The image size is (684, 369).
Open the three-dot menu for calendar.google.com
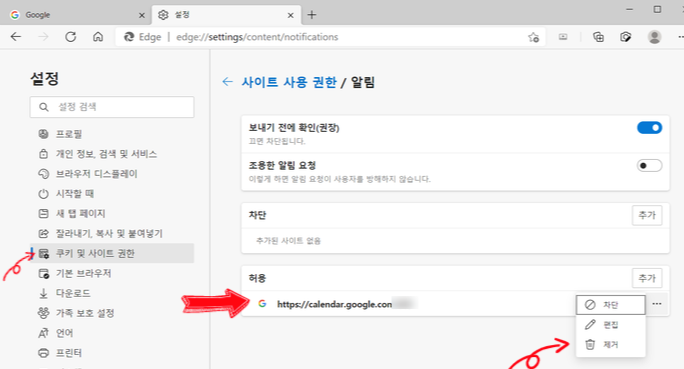tap(657, 304)
